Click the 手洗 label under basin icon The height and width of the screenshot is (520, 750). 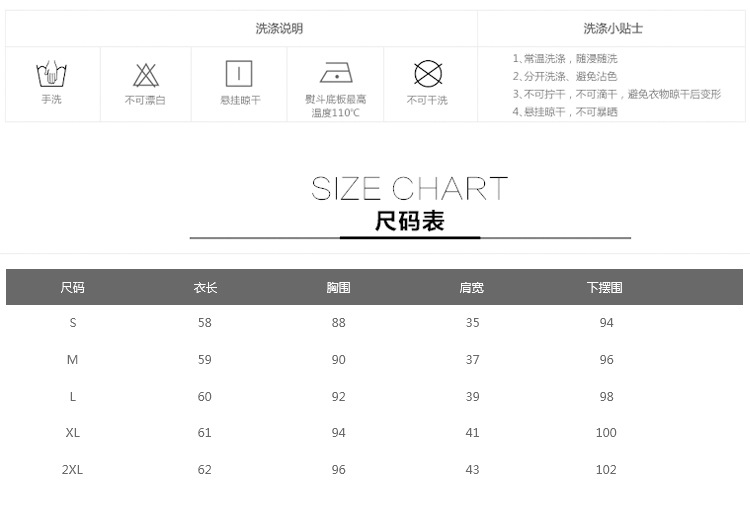[51, 100]
